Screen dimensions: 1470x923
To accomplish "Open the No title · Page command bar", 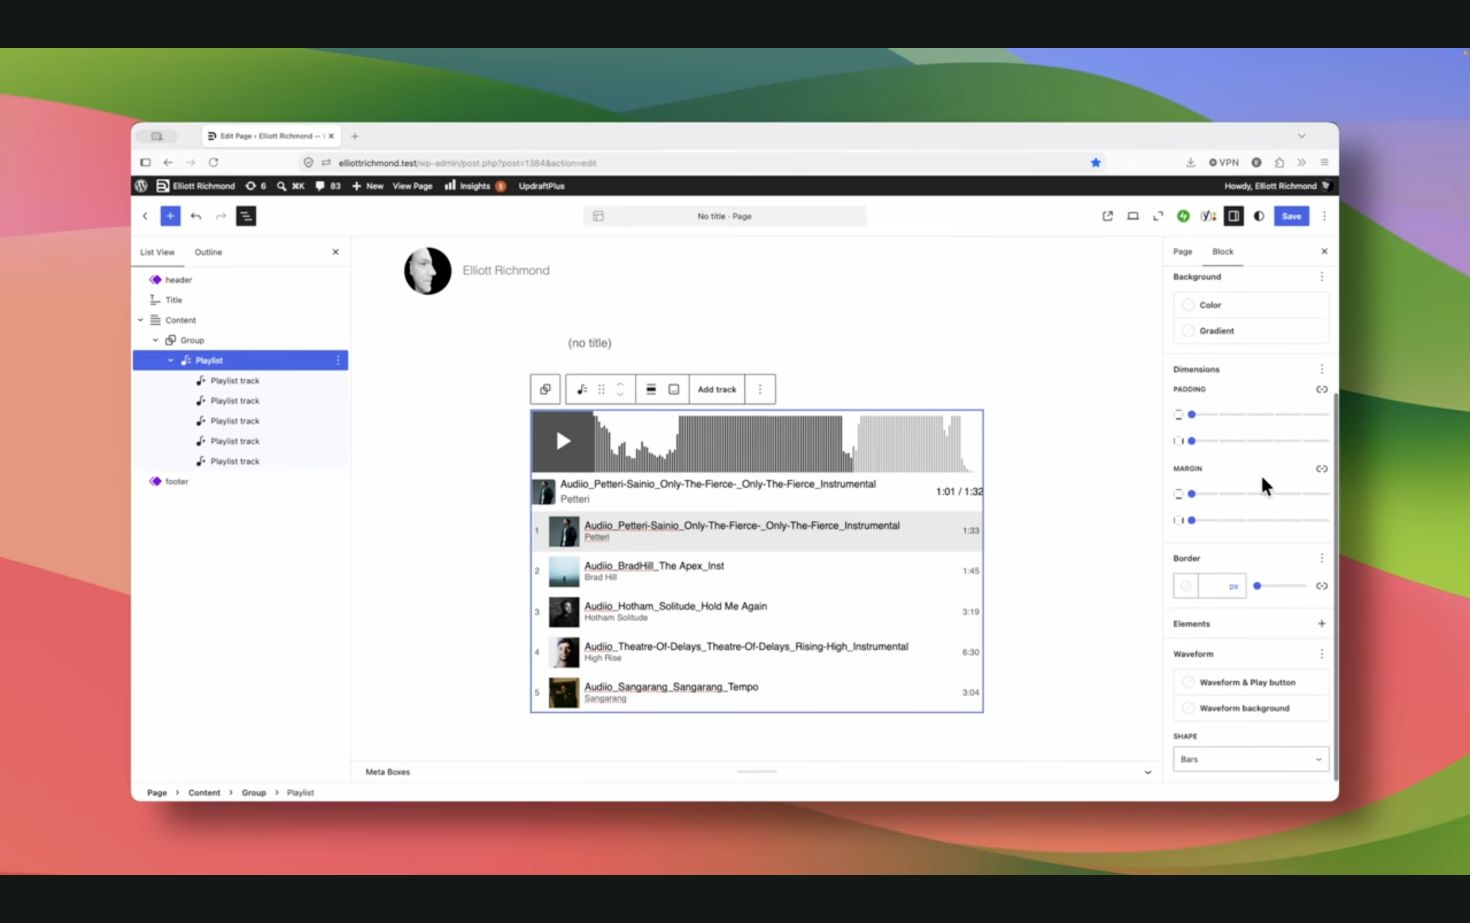I will pos(725,216).
